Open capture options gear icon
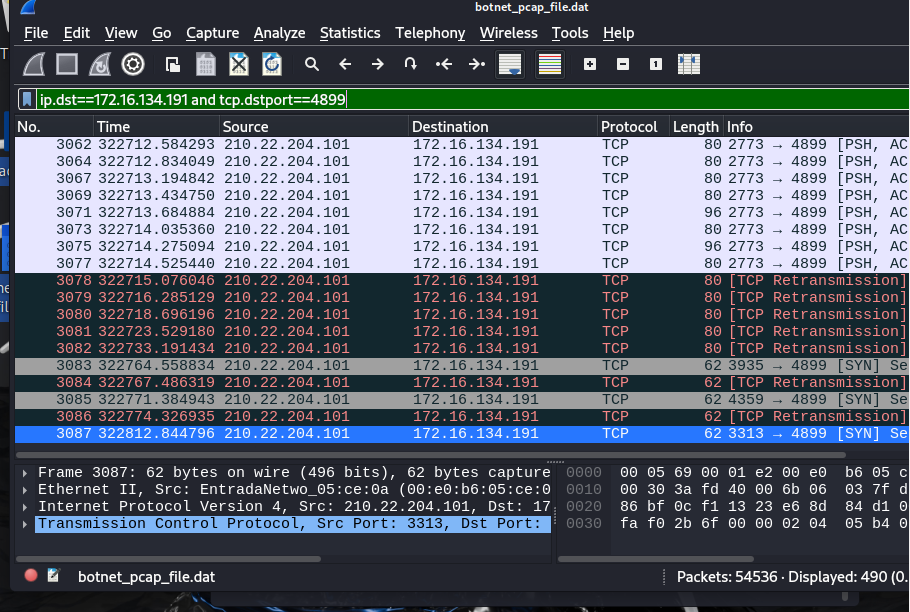 [132, 64]
